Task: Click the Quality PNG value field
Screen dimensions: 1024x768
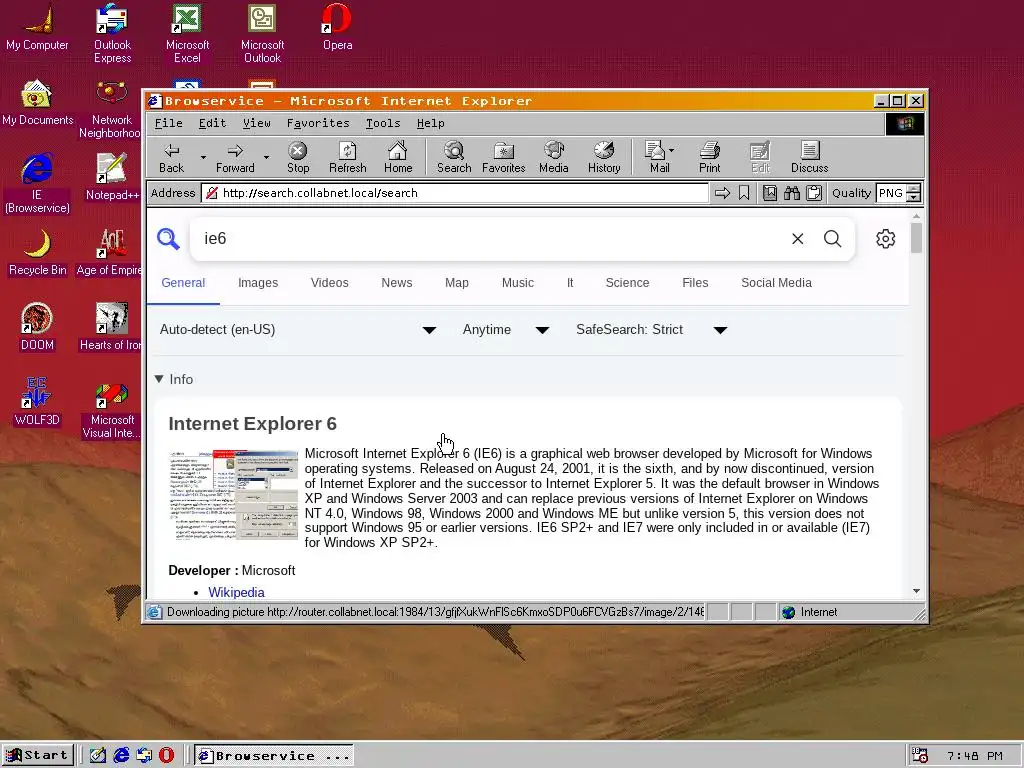Action: coord(891,193)
